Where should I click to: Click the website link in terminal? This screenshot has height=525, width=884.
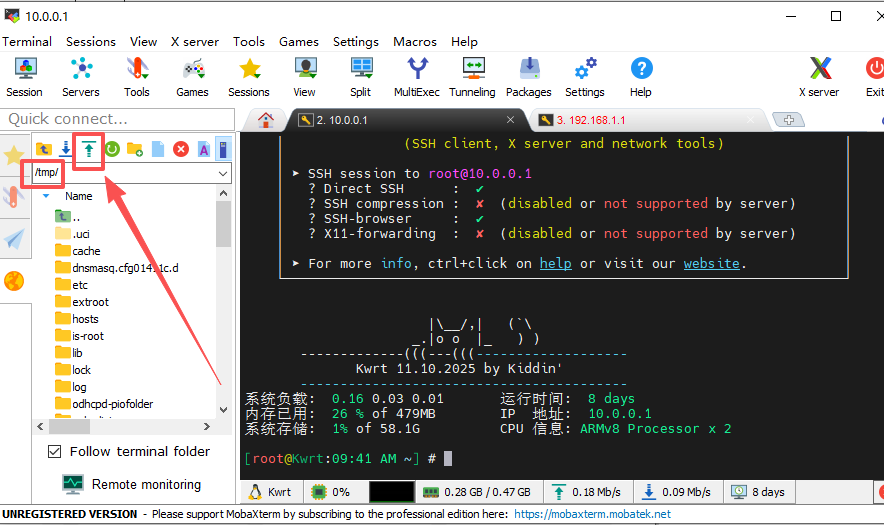pos(711,263)
